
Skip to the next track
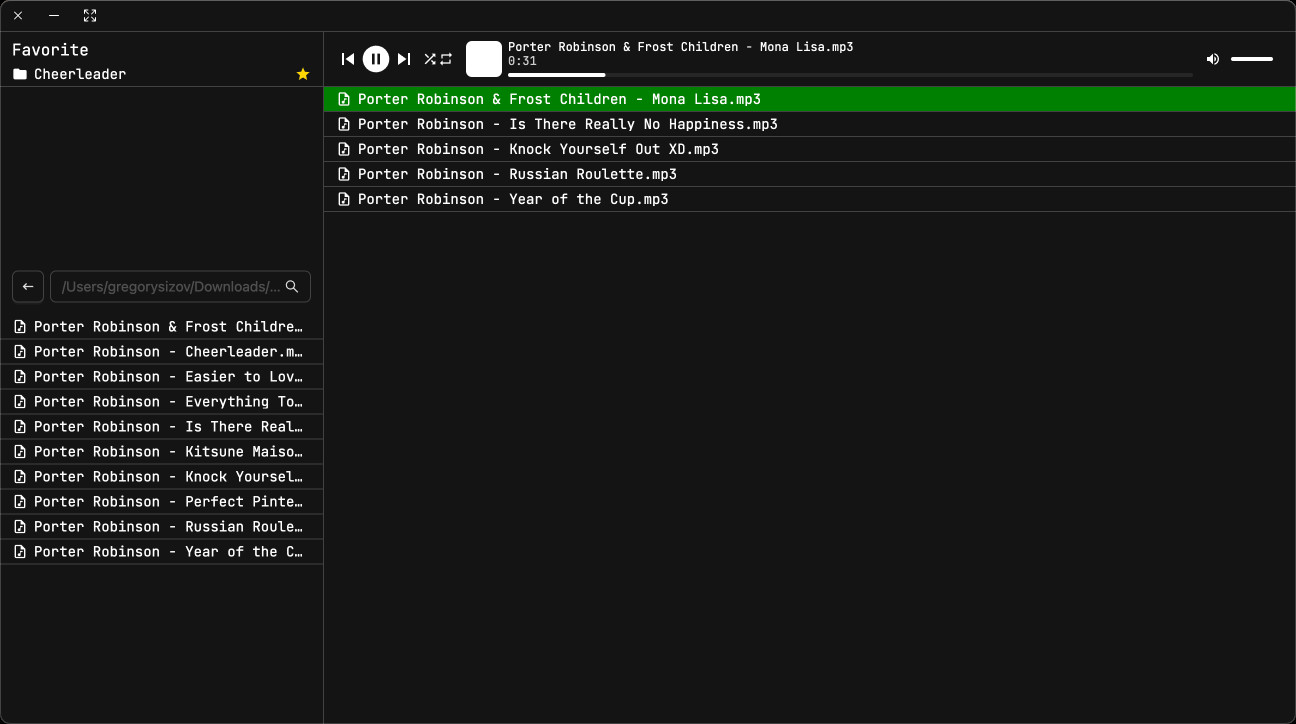[x=404, y=59]
